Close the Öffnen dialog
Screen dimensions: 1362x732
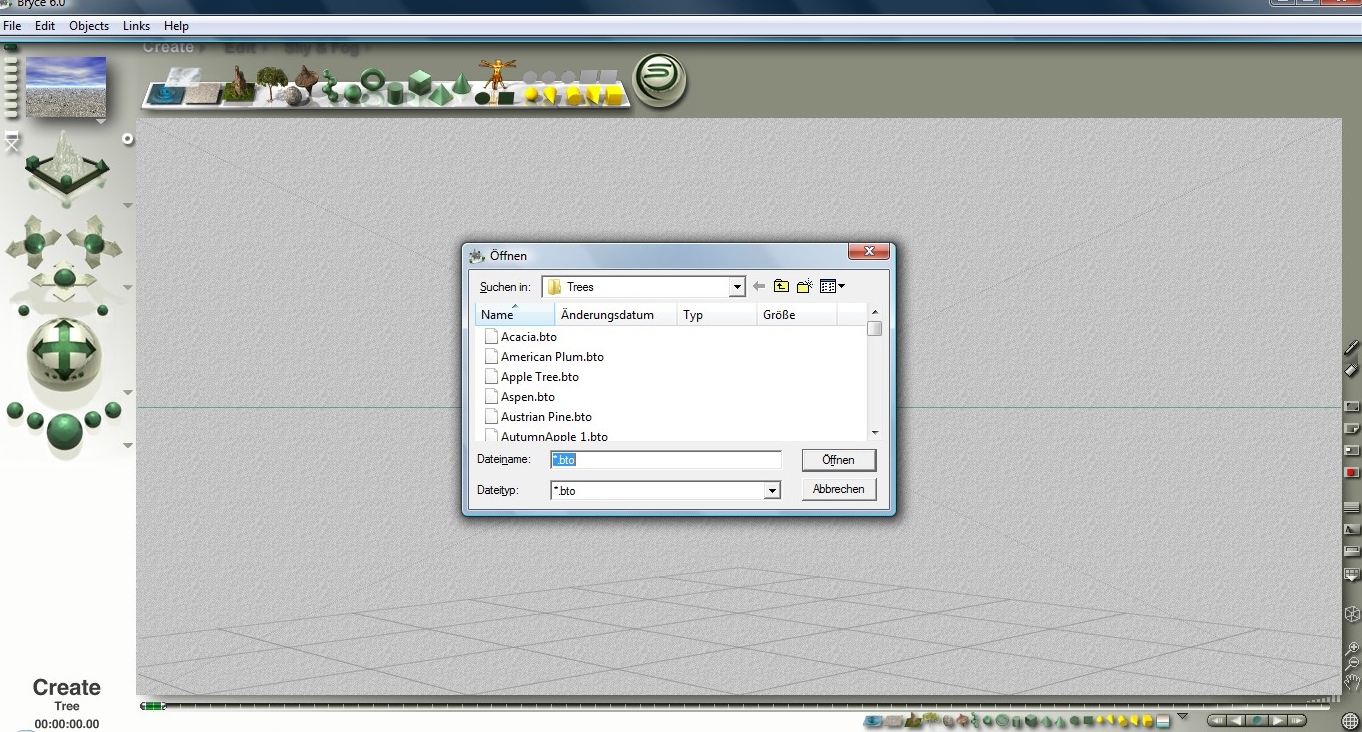(x=869, y=252)
